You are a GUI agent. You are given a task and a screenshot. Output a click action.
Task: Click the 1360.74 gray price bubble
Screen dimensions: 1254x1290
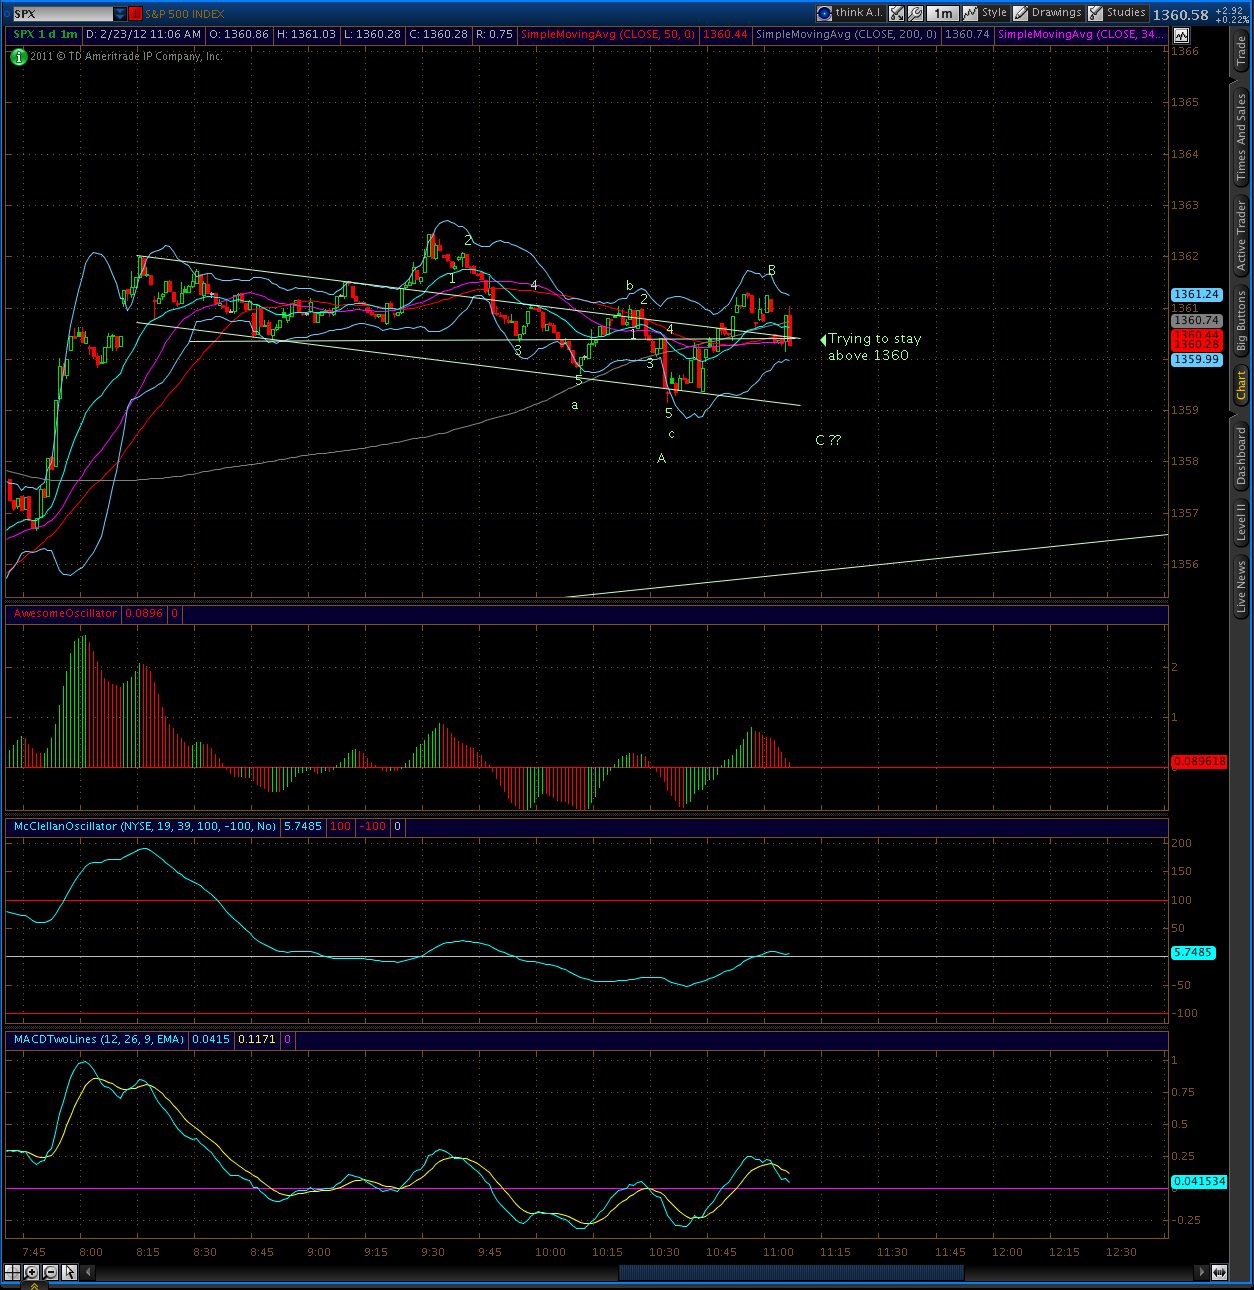click(1196, 321)
